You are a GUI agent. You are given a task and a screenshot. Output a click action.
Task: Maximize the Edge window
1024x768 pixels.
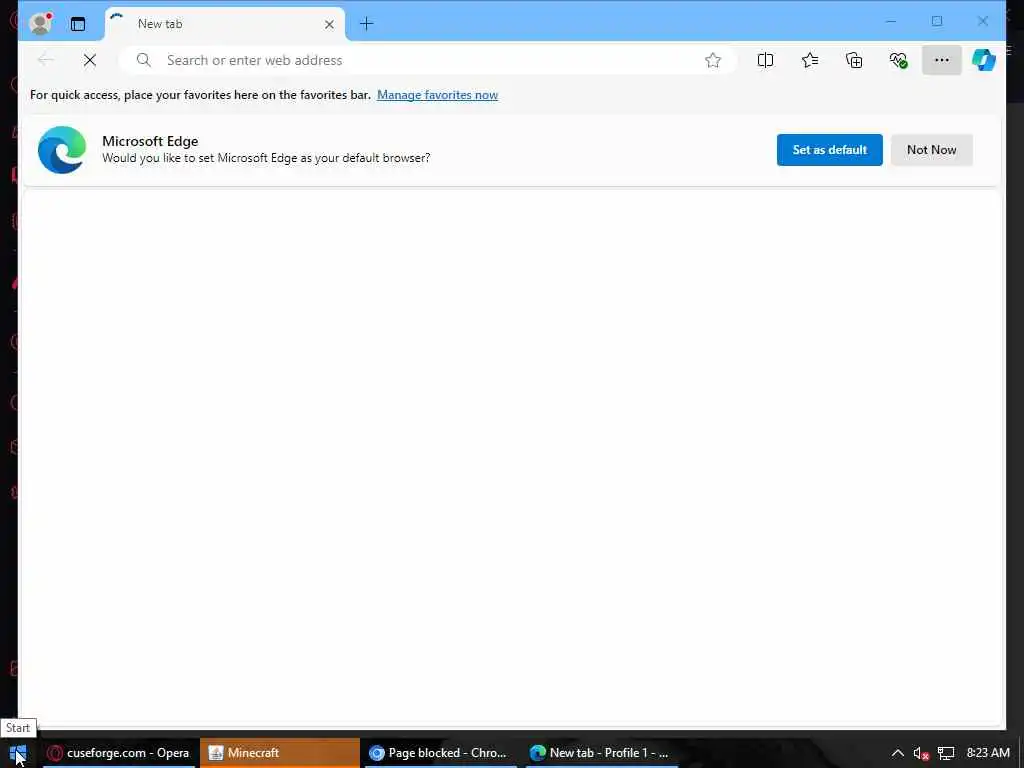point(936,22)
